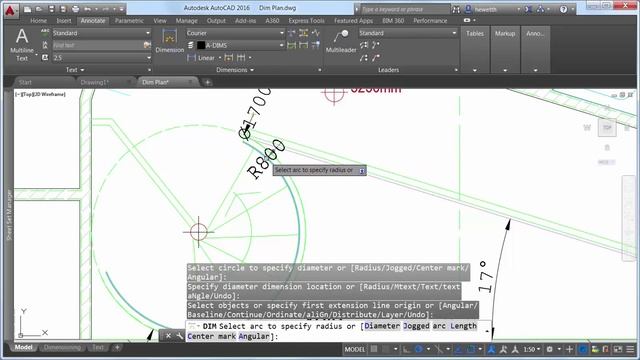The width and height of the screenshot is (640, 360).
Task: Expand the Dimensions panel
Action: click(x=235, y=70)
